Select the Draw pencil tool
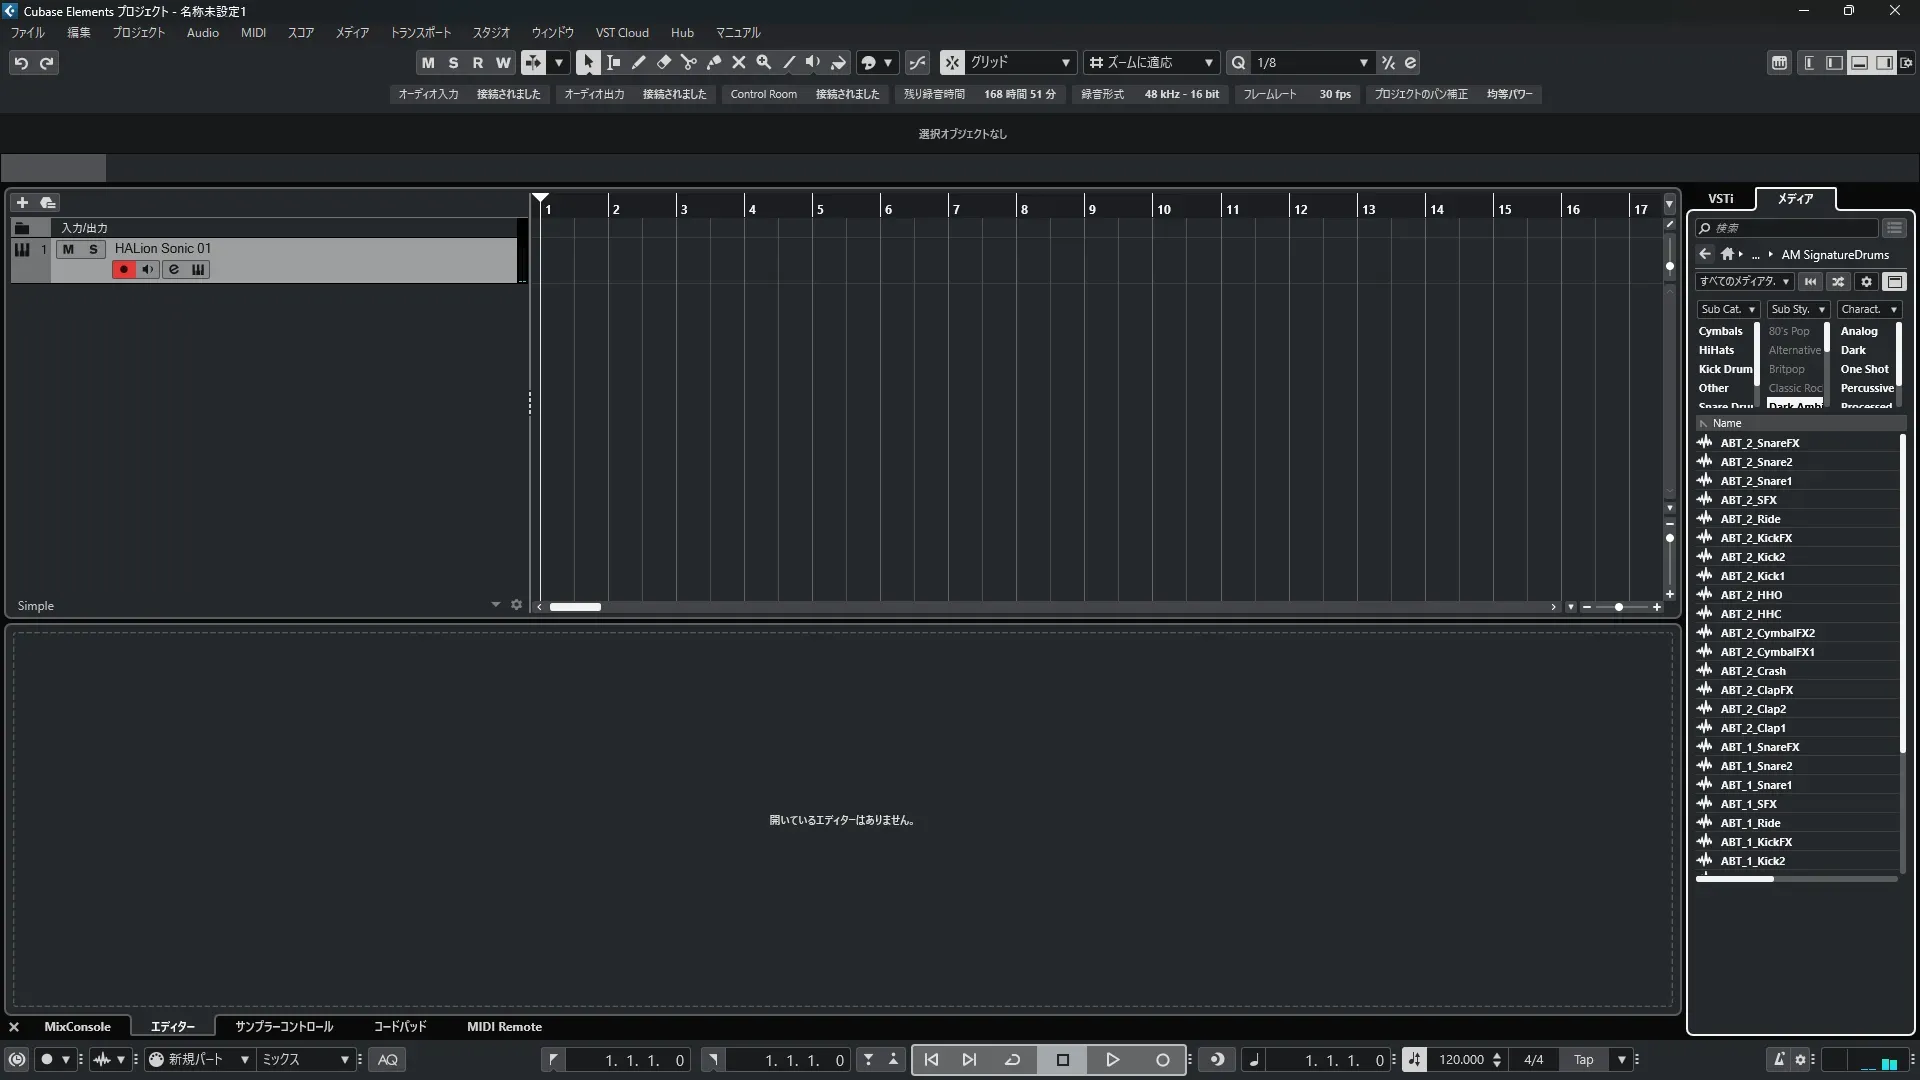The image size is (1920, 1080). pyautogui.click(x=639, y=63)
